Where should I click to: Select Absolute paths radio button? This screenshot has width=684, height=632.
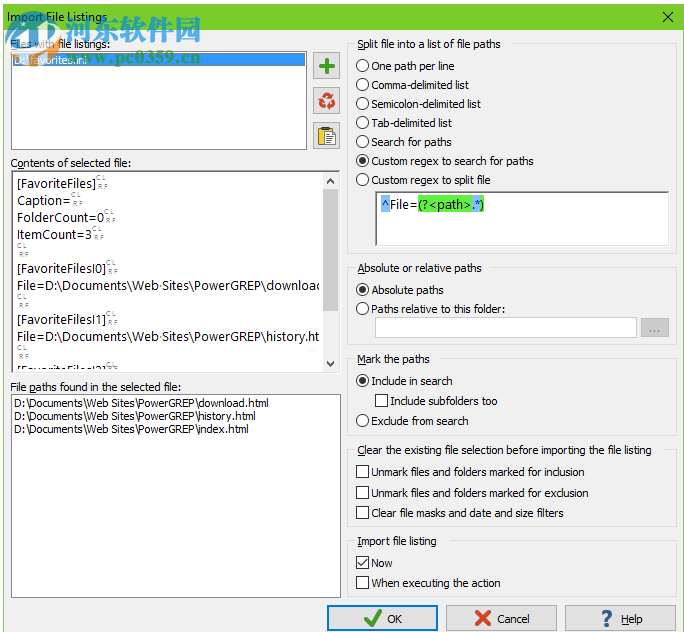[400, 290]
